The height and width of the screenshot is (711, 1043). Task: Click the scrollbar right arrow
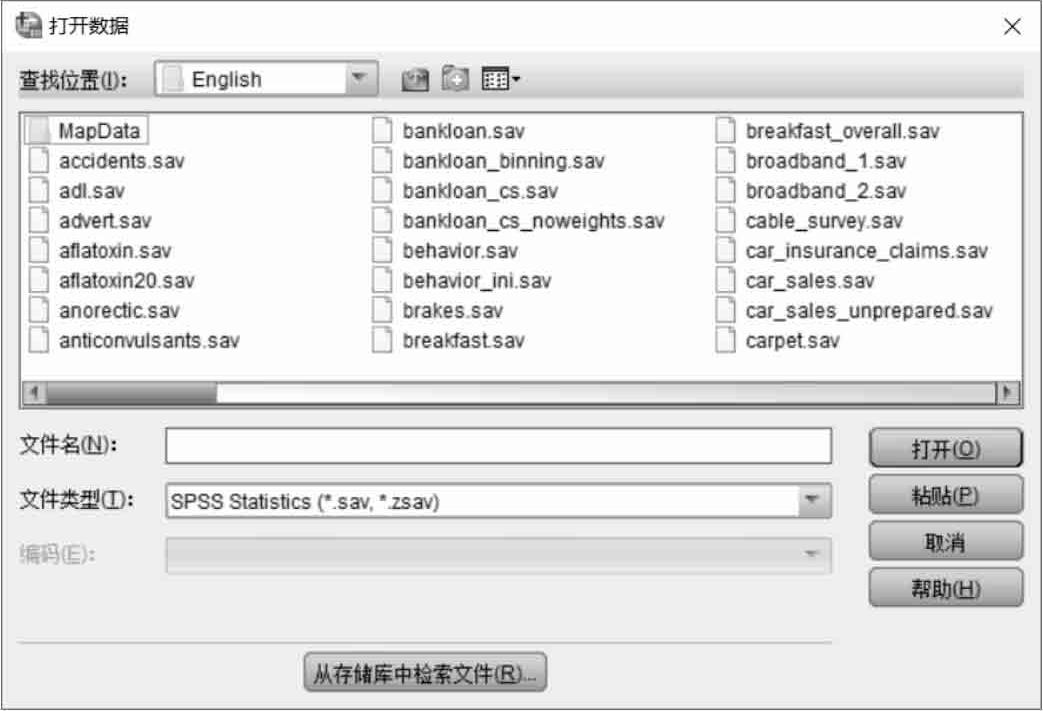pyautogui.click(x=1008, y=393)
